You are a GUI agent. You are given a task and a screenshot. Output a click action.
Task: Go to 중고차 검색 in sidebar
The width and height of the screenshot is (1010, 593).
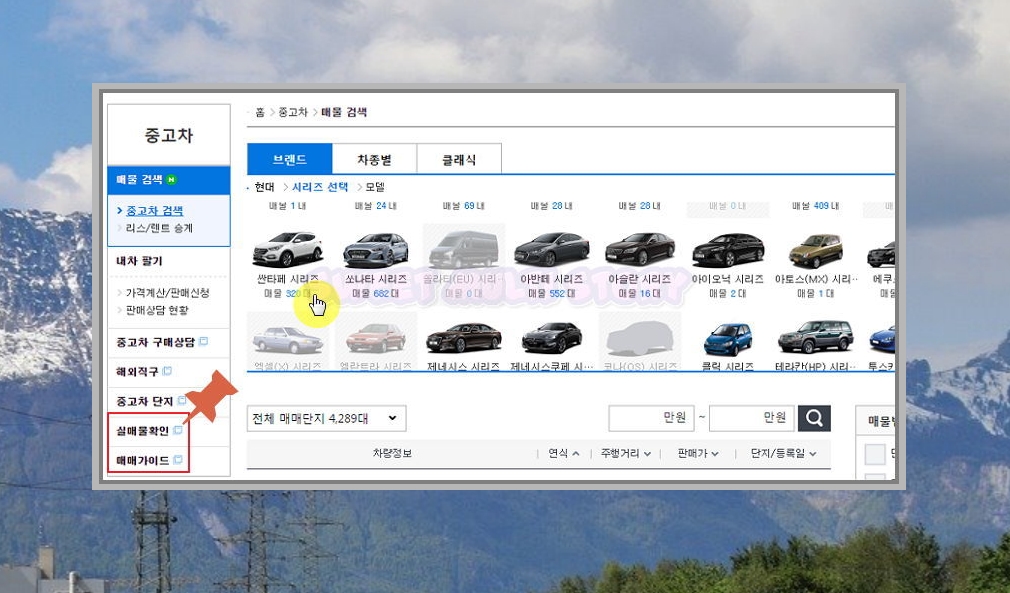[x=155, y=211]
